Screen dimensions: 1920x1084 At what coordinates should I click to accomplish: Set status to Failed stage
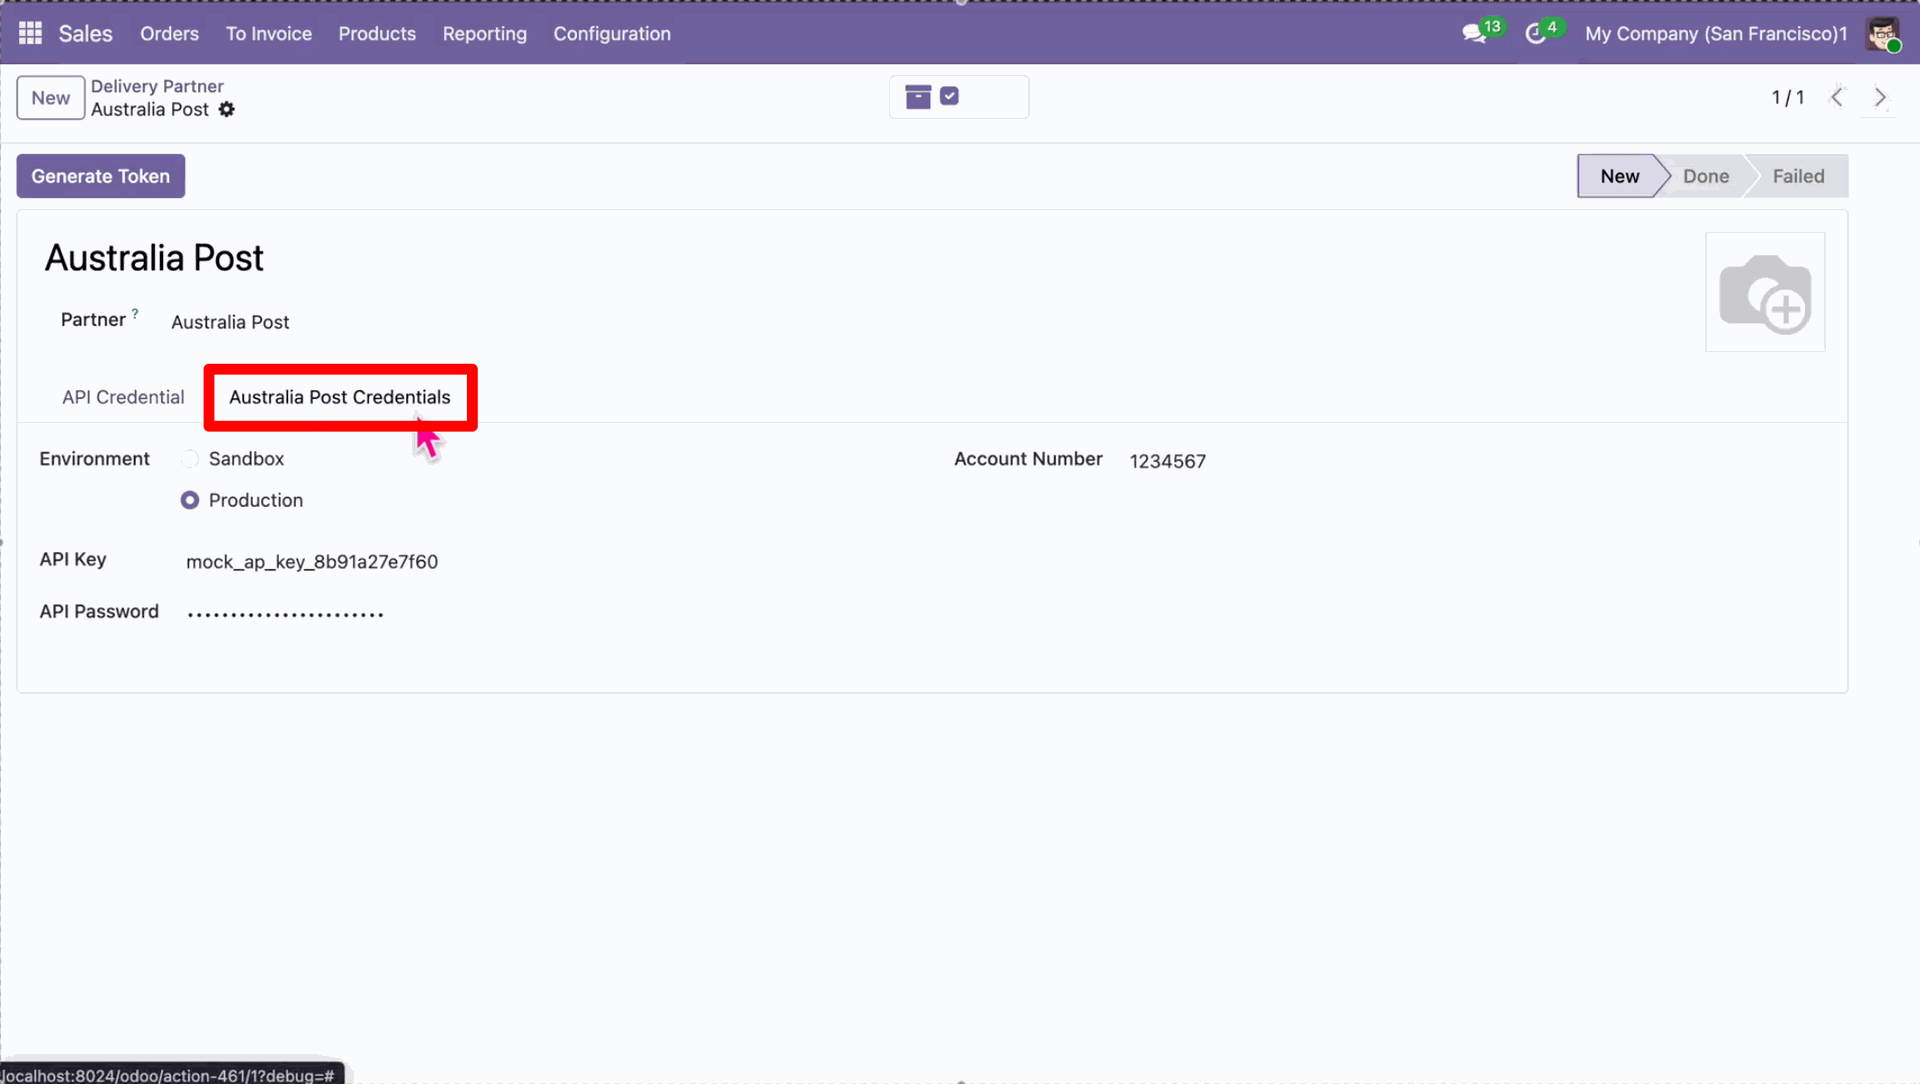[x=1798, y=176]
